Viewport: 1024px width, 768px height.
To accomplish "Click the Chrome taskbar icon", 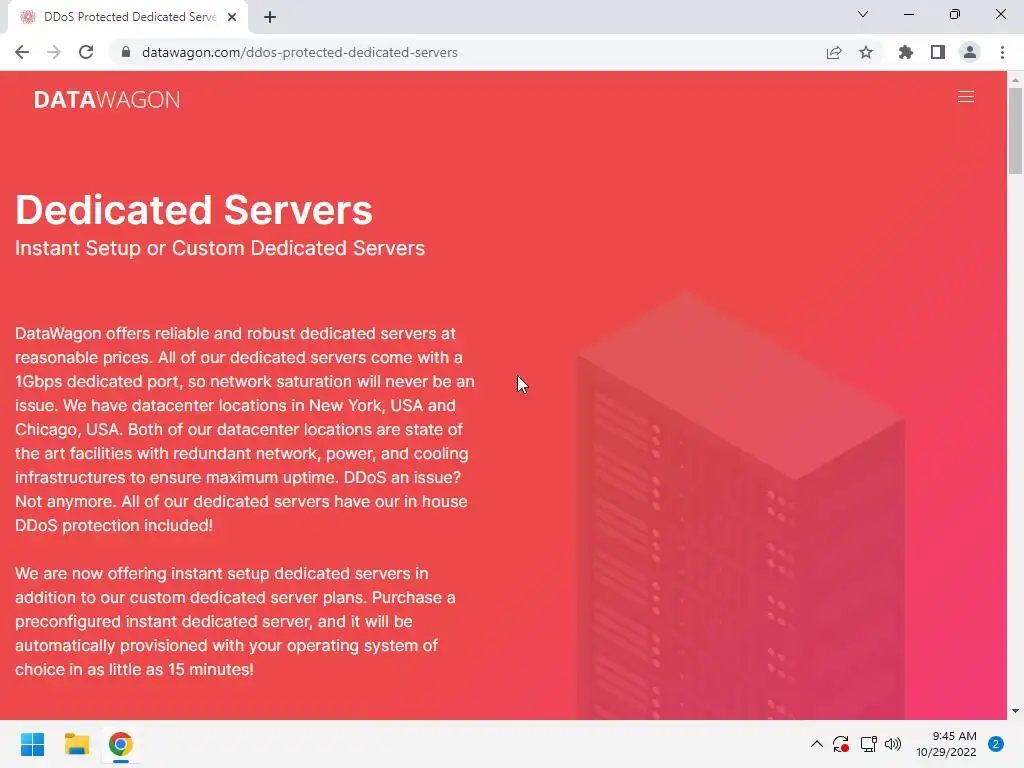I will (121, 744).
